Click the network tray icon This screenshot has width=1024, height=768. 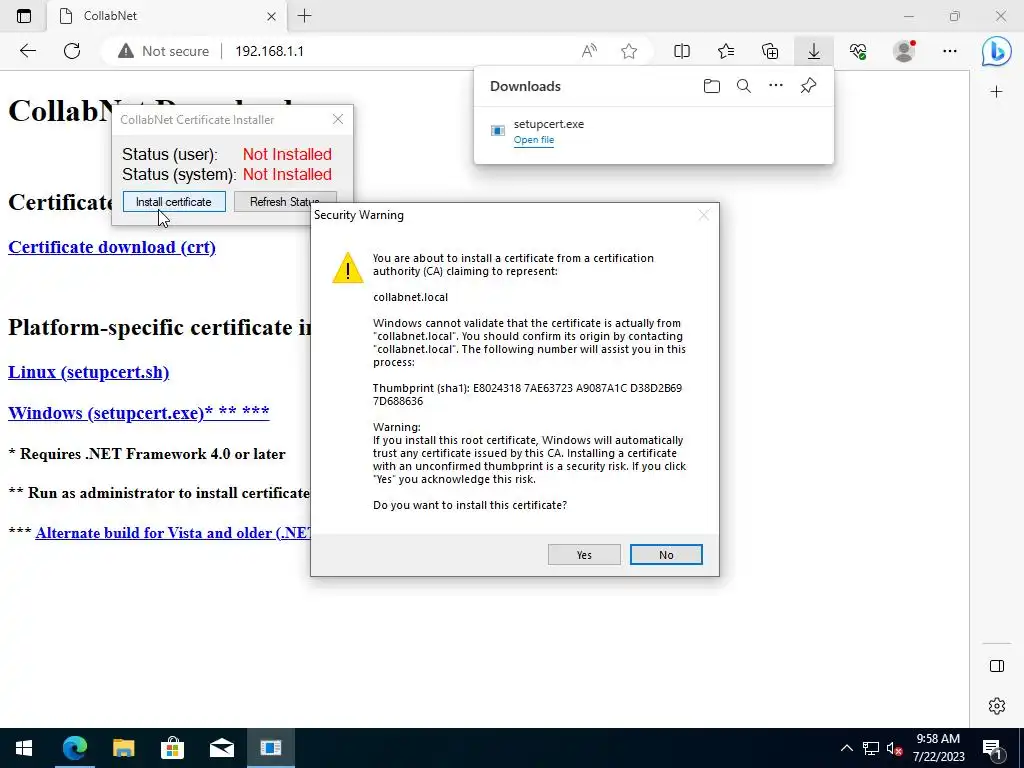(x=871, y=749)
